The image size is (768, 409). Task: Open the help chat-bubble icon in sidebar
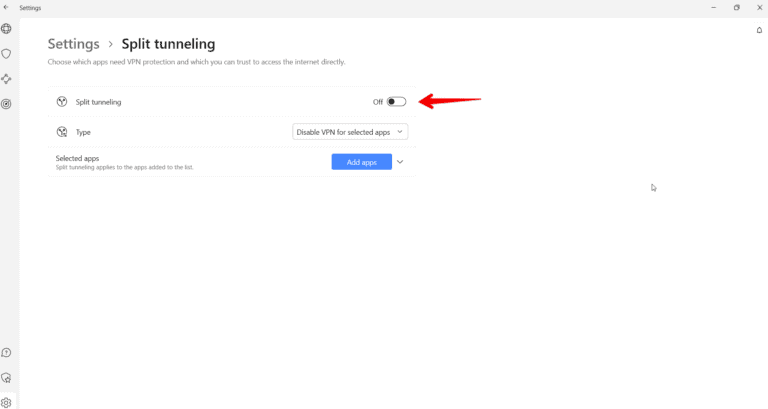click(7, 353)
